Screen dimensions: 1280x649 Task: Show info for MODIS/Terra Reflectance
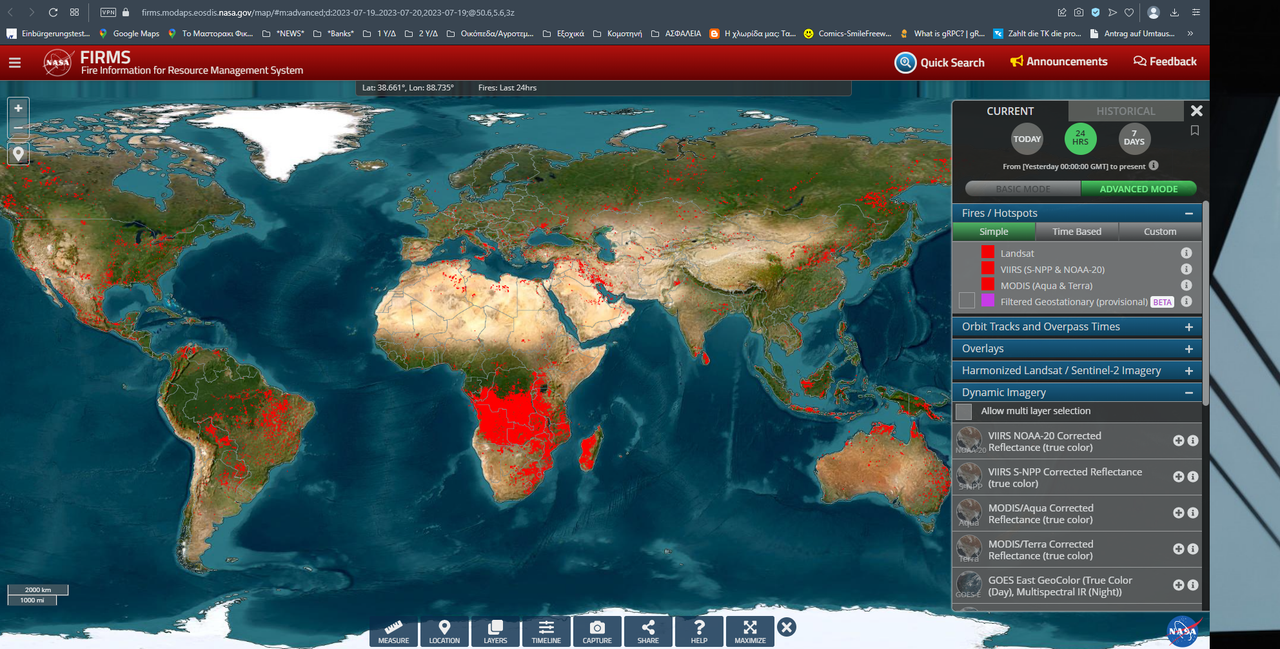point(1193,549)
